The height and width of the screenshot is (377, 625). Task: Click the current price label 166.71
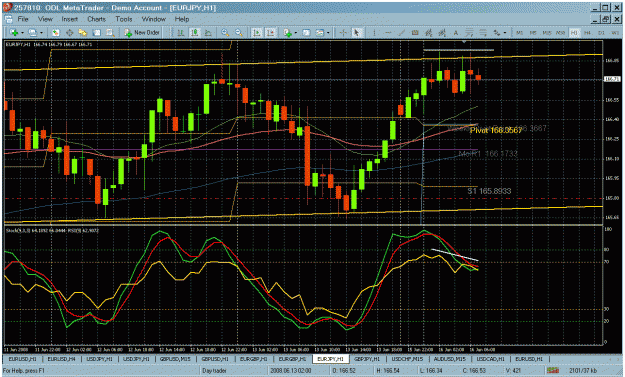coord(612,79)
